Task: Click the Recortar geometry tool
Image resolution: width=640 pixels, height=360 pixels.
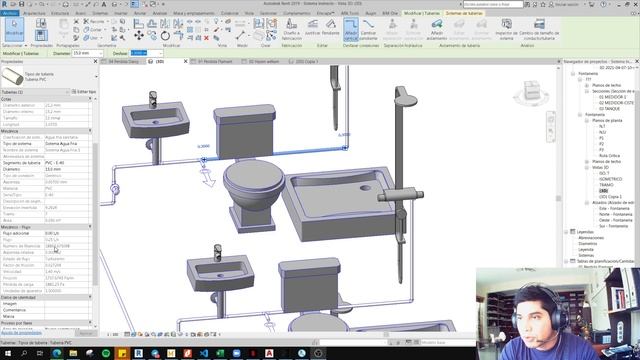Action: coord(94,21)
